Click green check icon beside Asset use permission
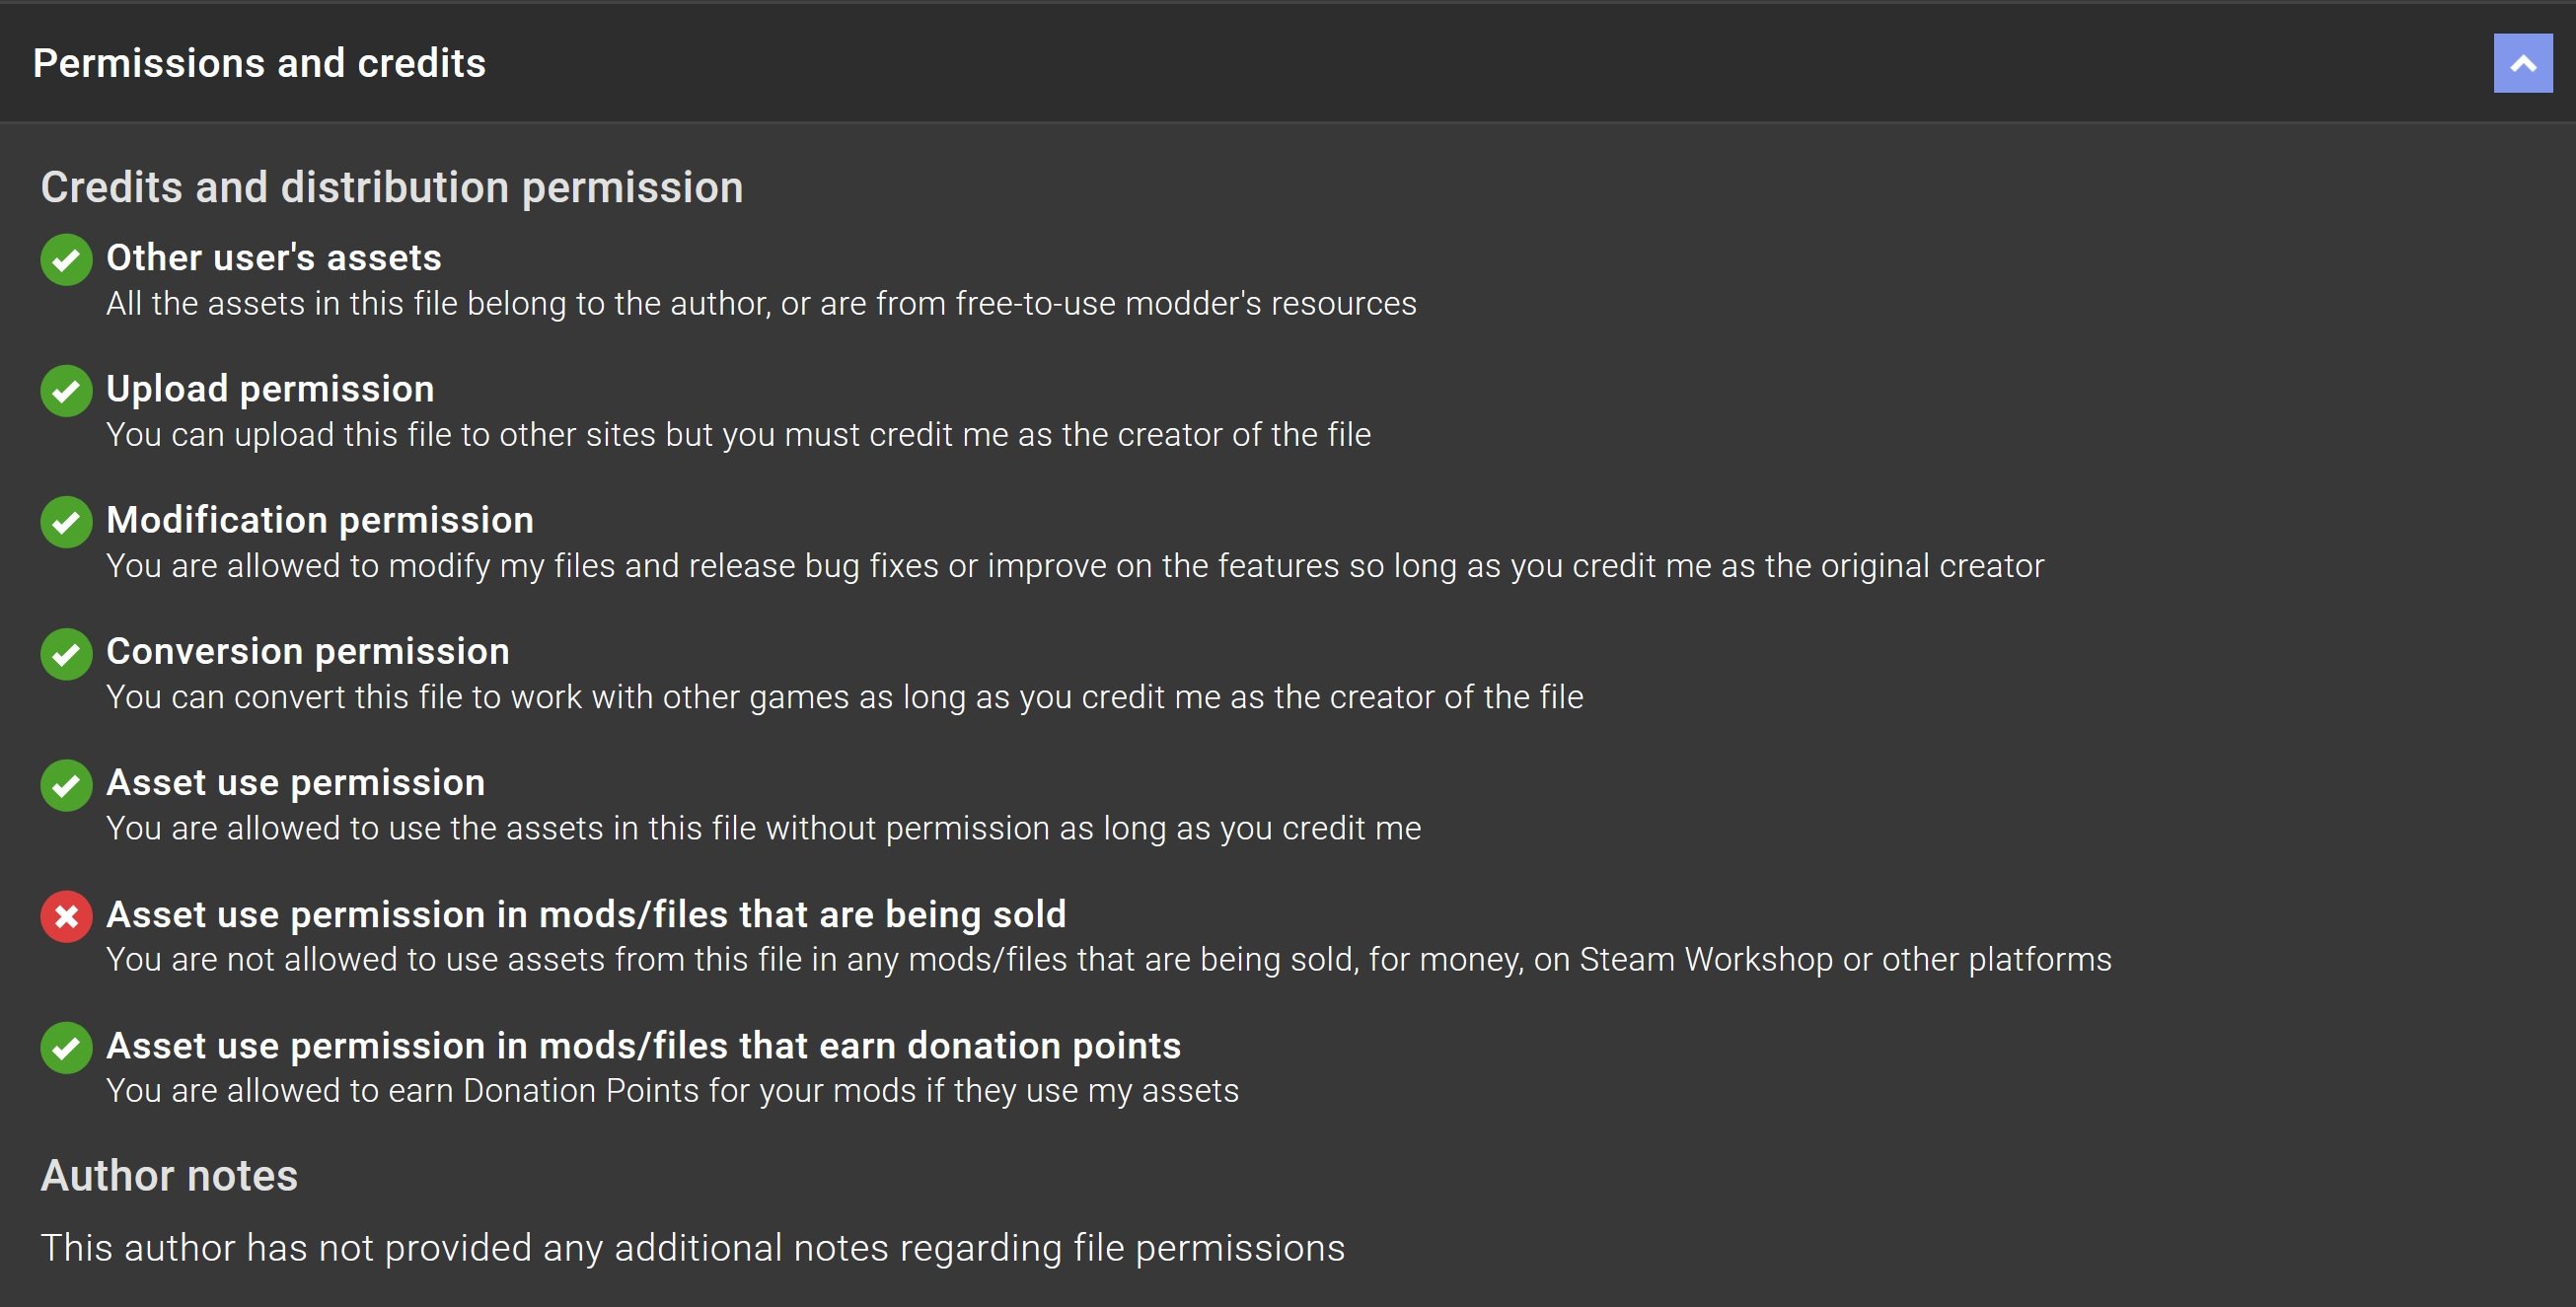Viewport: 2576px width, 1307px height. click(x=66, y=785)
